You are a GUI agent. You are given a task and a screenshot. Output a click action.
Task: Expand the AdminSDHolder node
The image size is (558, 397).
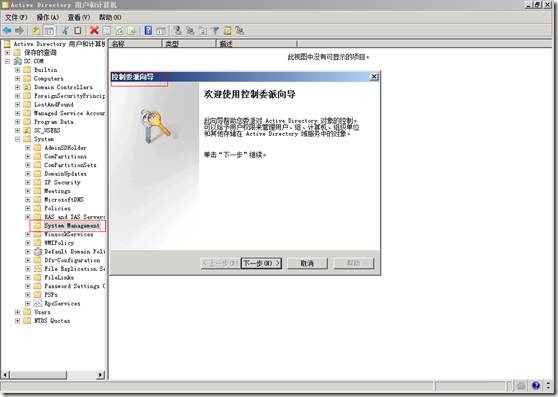(x=28, y=148)
